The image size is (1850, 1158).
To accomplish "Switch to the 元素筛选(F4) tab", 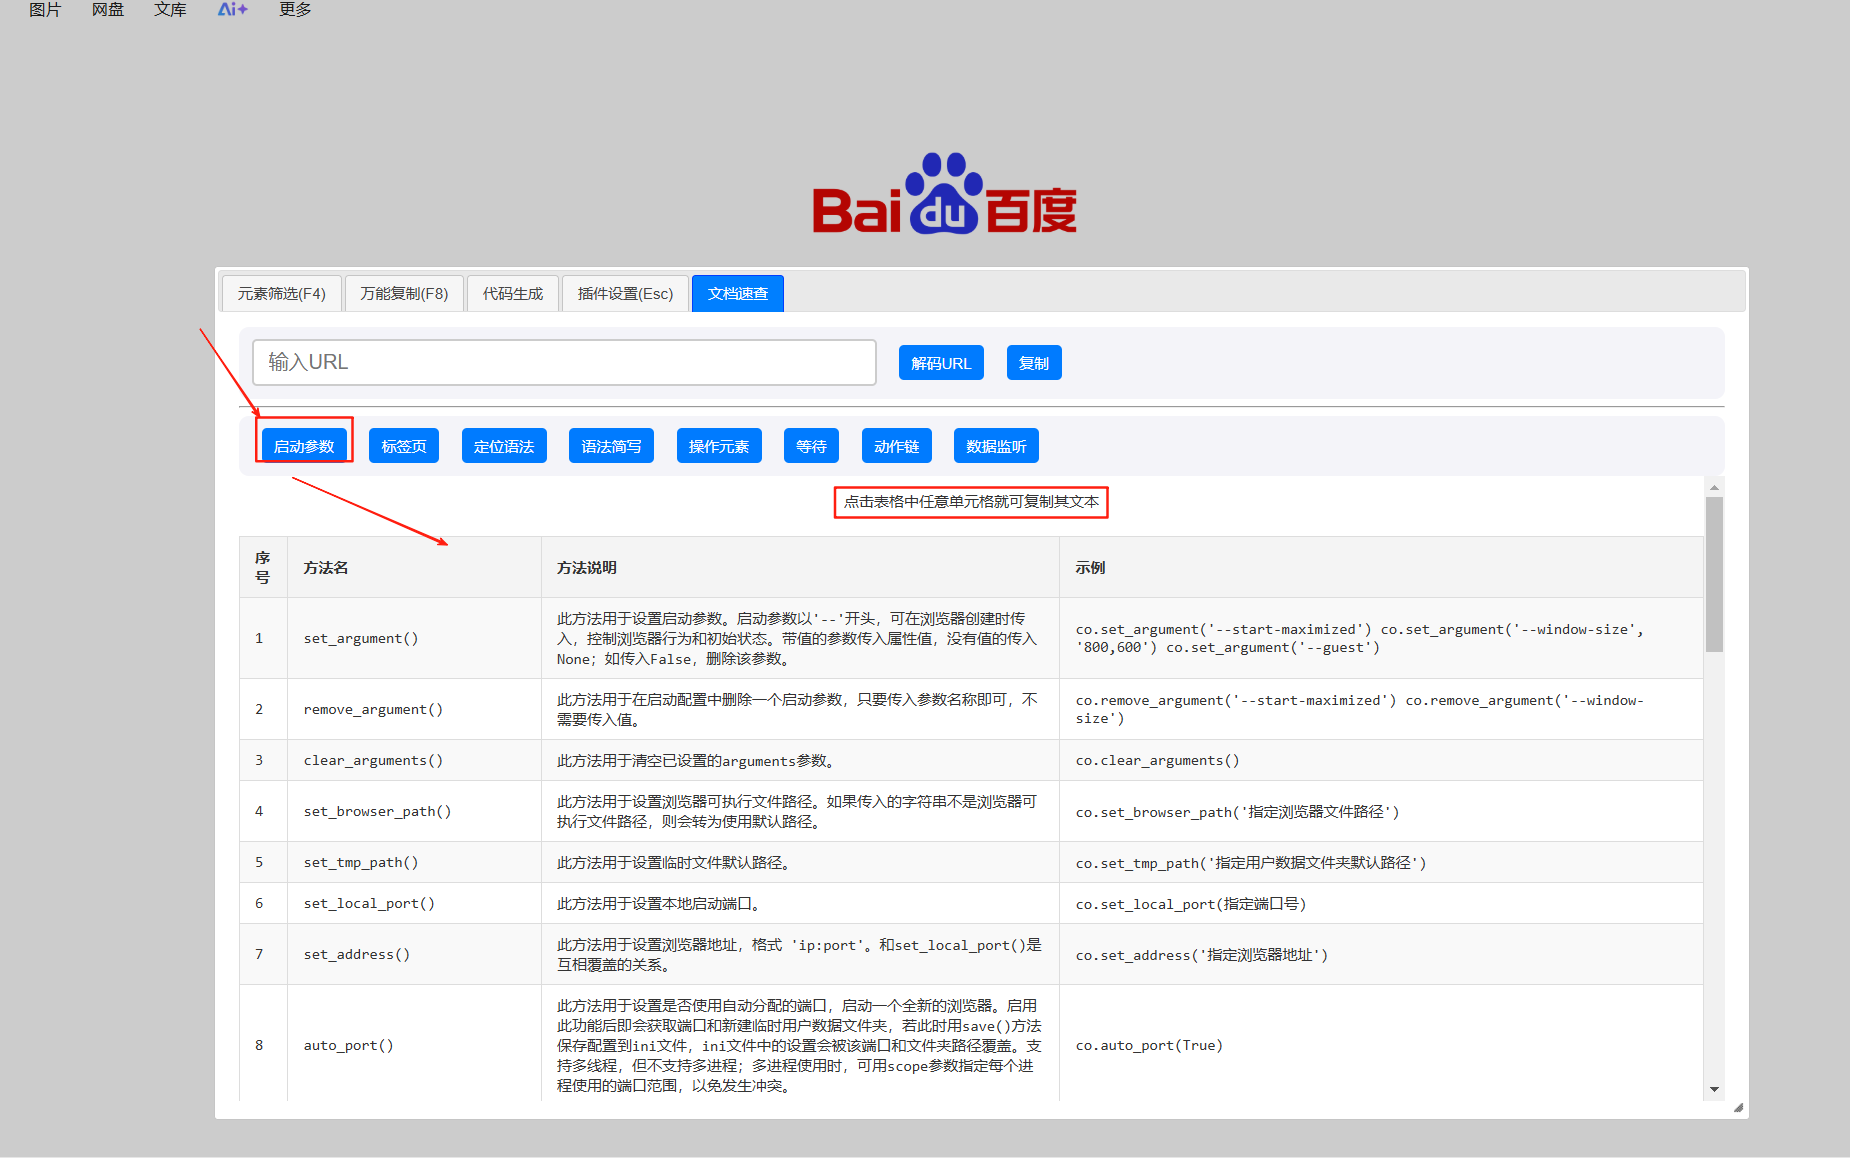I will click(282, 294).
